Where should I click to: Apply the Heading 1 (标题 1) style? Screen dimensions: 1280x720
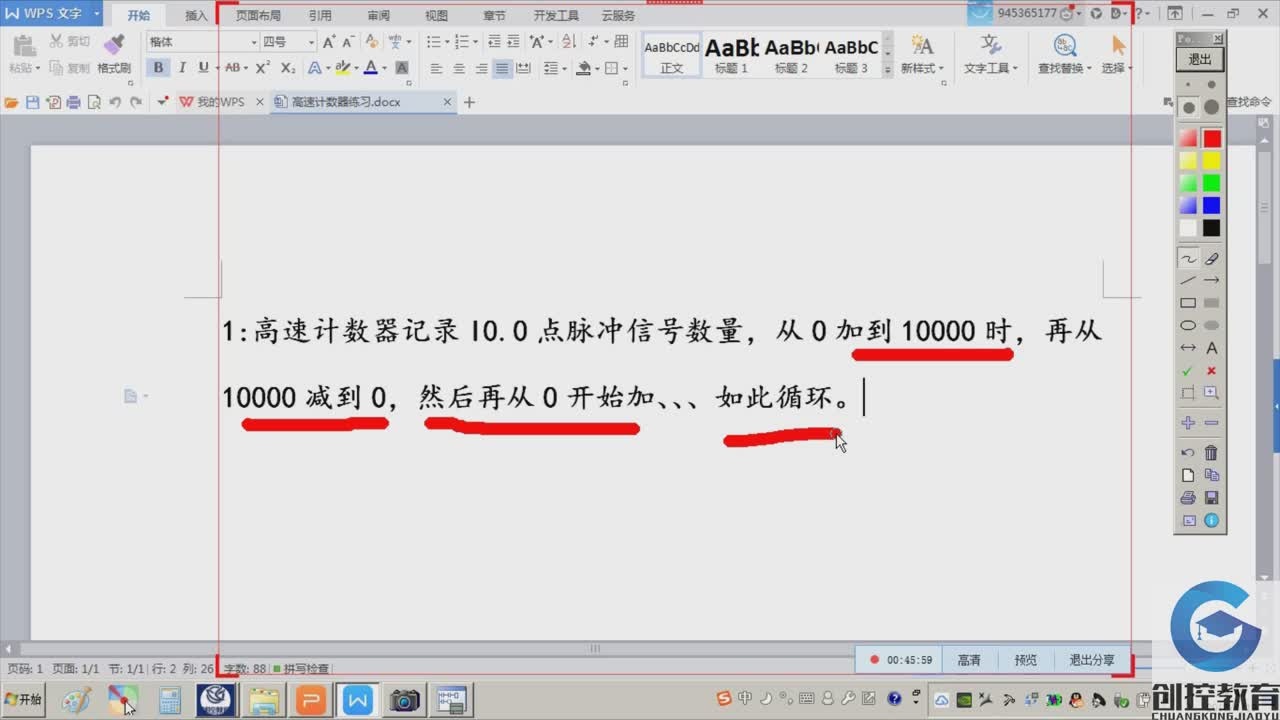[x=731, y=56]
